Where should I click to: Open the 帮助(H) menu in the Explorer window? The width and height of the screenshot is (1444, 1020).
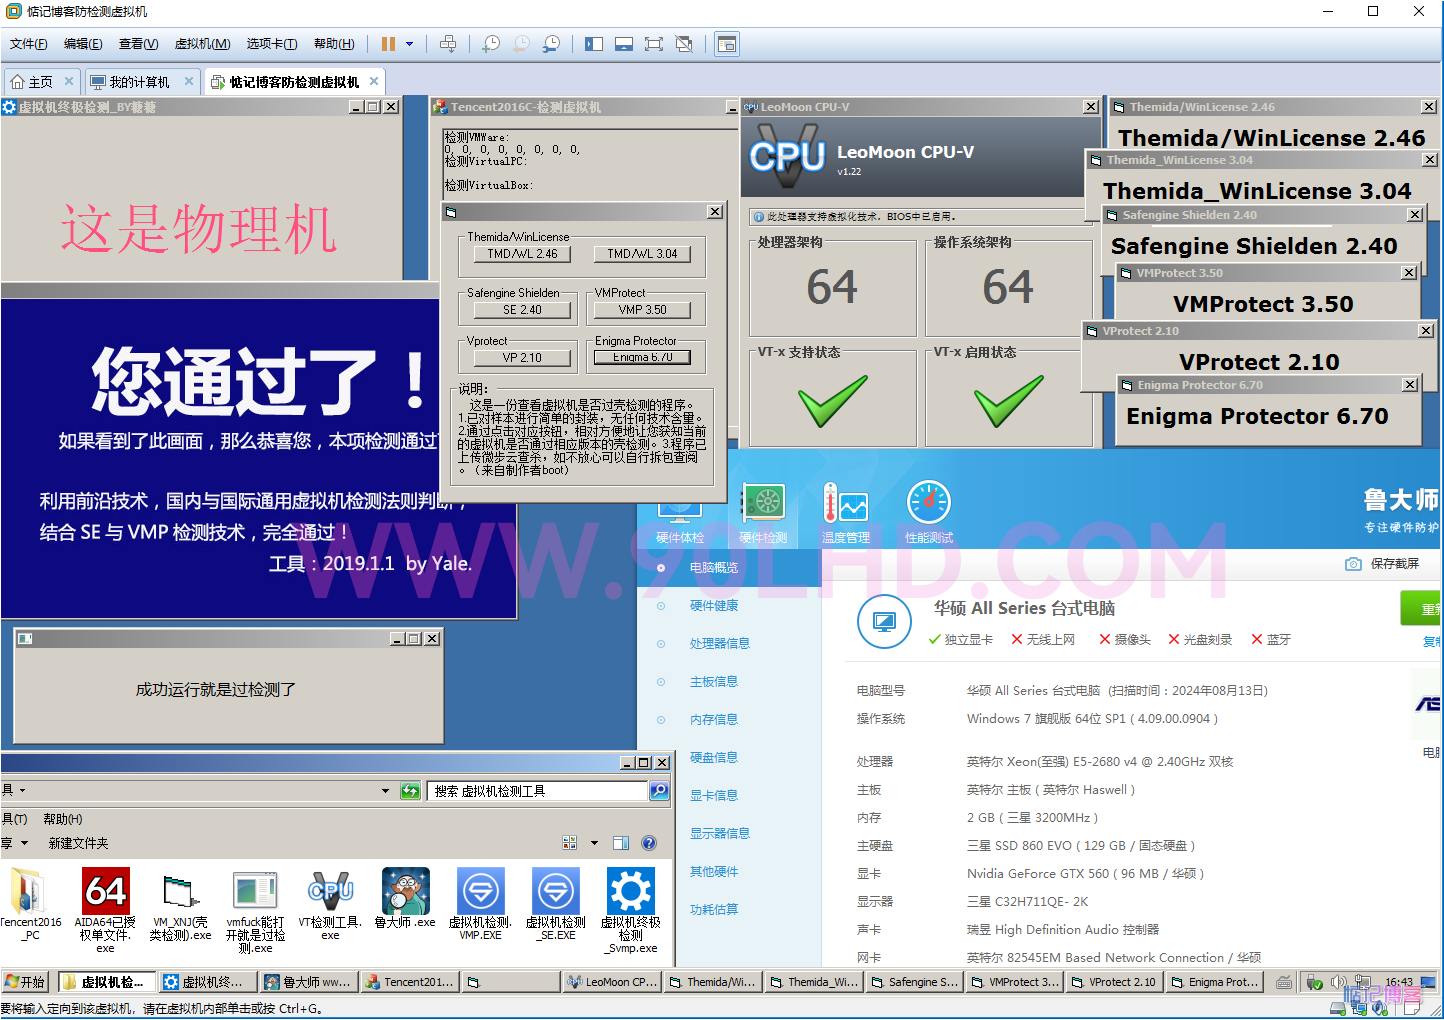[63, 819]
